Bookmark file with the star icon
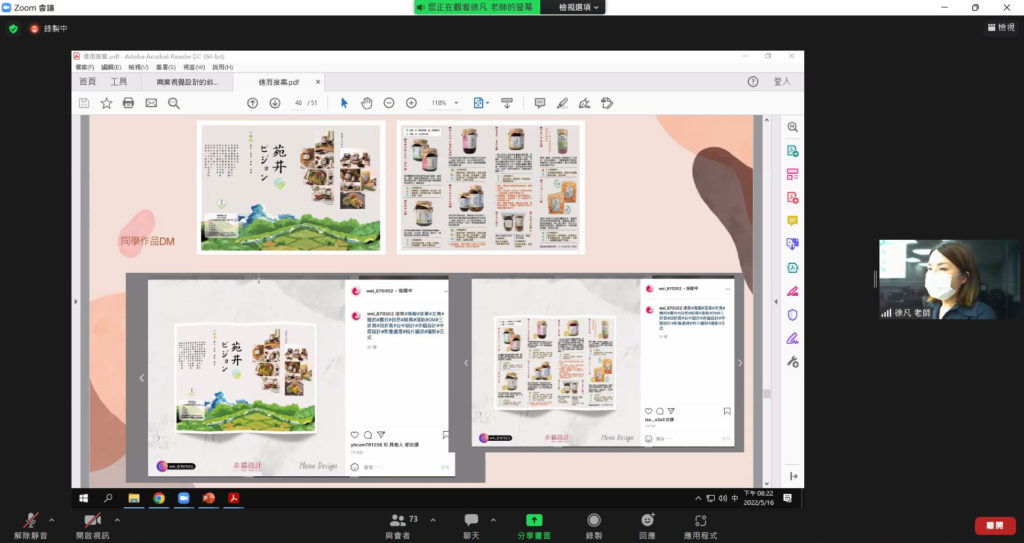The image size is (1024, 543). click(x=106, y=103)
